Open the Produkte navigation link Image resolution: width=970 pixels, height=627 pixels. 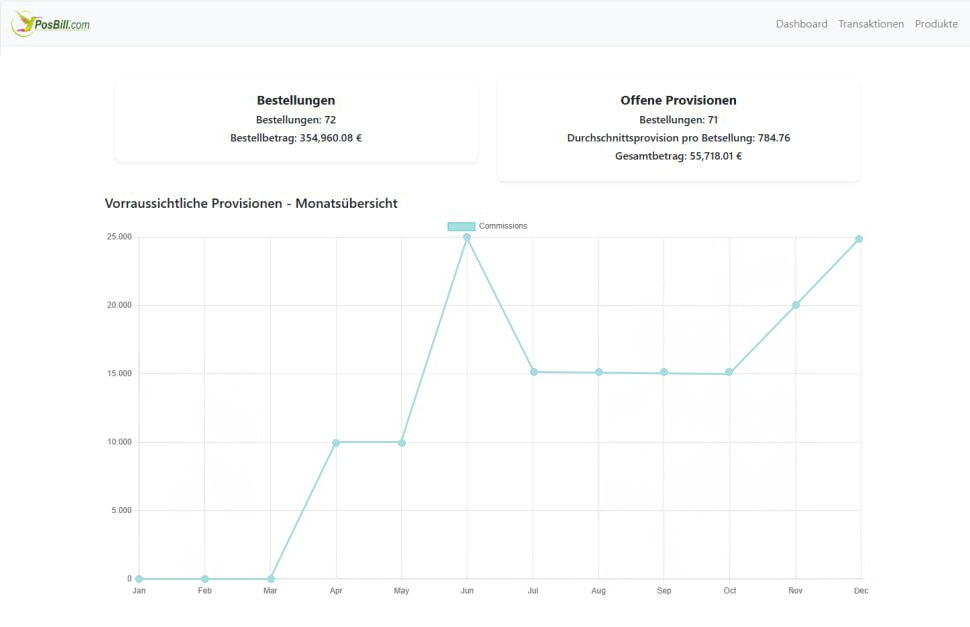(936, 24)
